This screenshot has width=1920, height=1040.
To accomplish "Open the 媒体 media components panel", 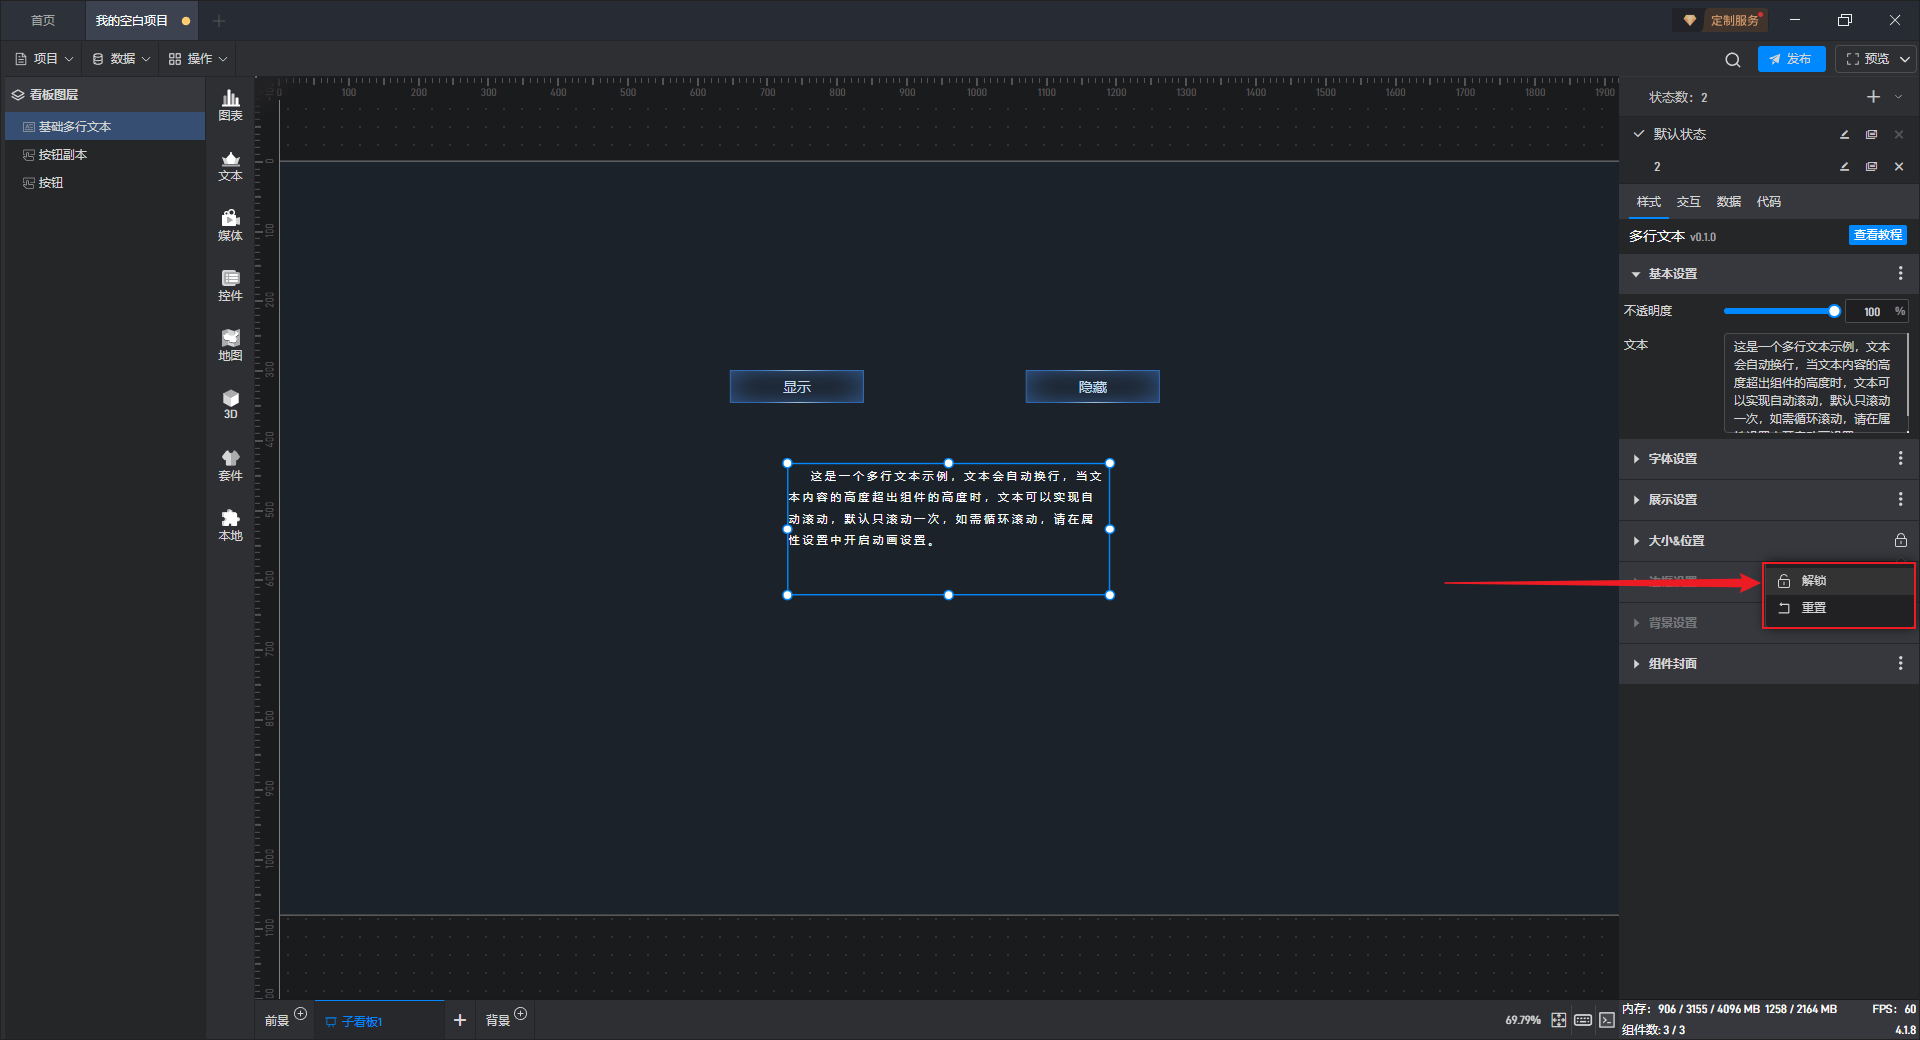I will [x=230, y=224].
